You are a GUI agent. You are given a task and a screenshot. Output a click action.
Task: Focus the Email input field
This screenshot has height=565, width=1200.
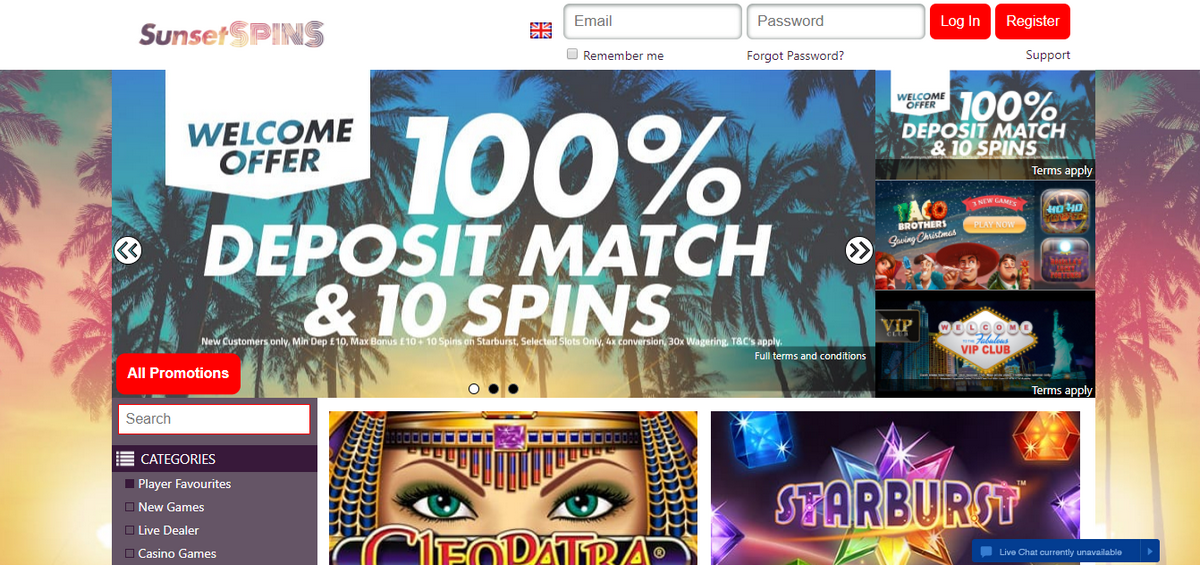(653, 21)
